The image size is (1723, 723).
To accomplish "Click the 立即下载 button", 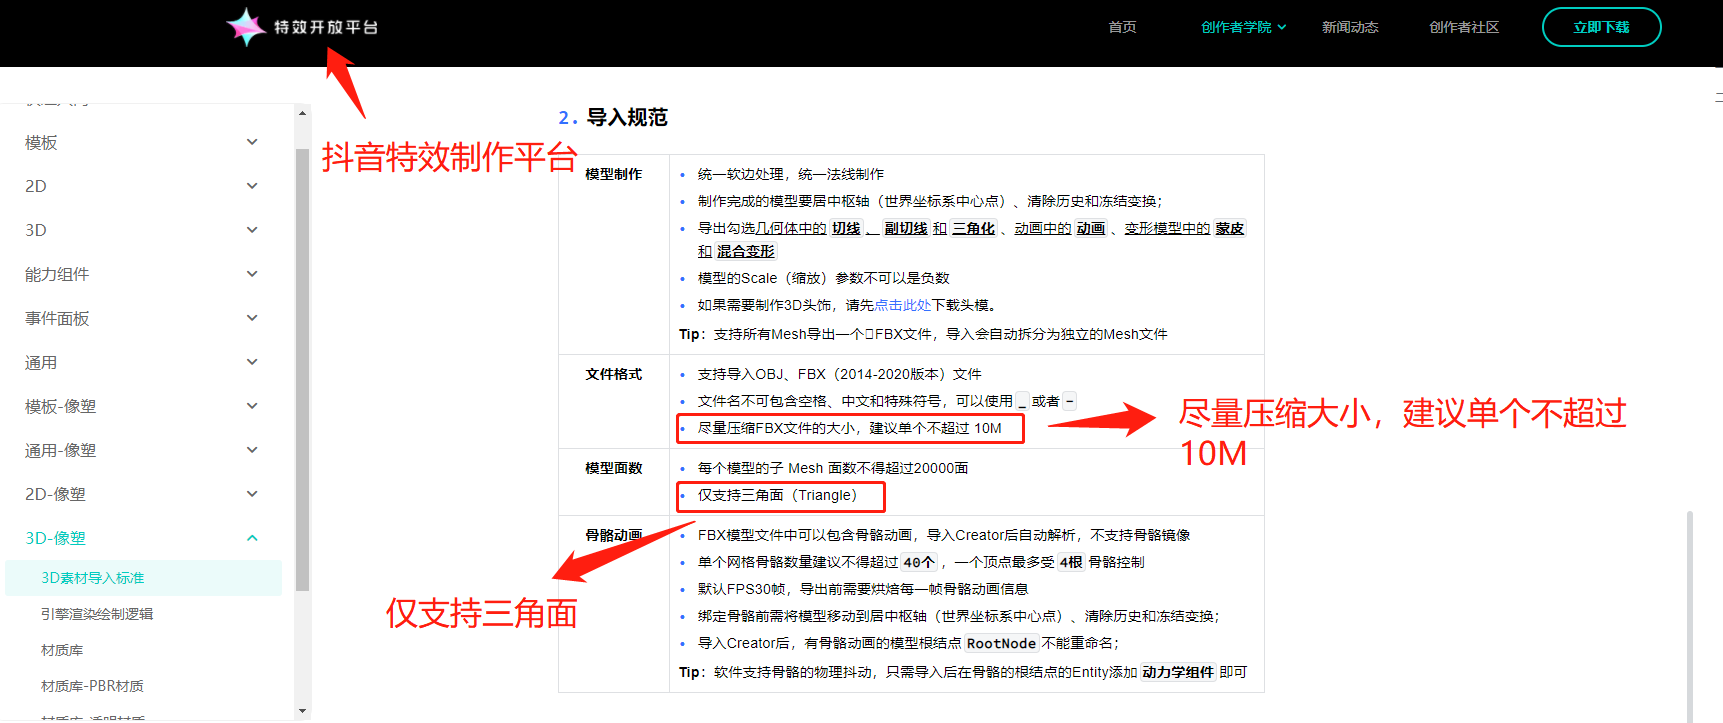I will [1601, 27].
